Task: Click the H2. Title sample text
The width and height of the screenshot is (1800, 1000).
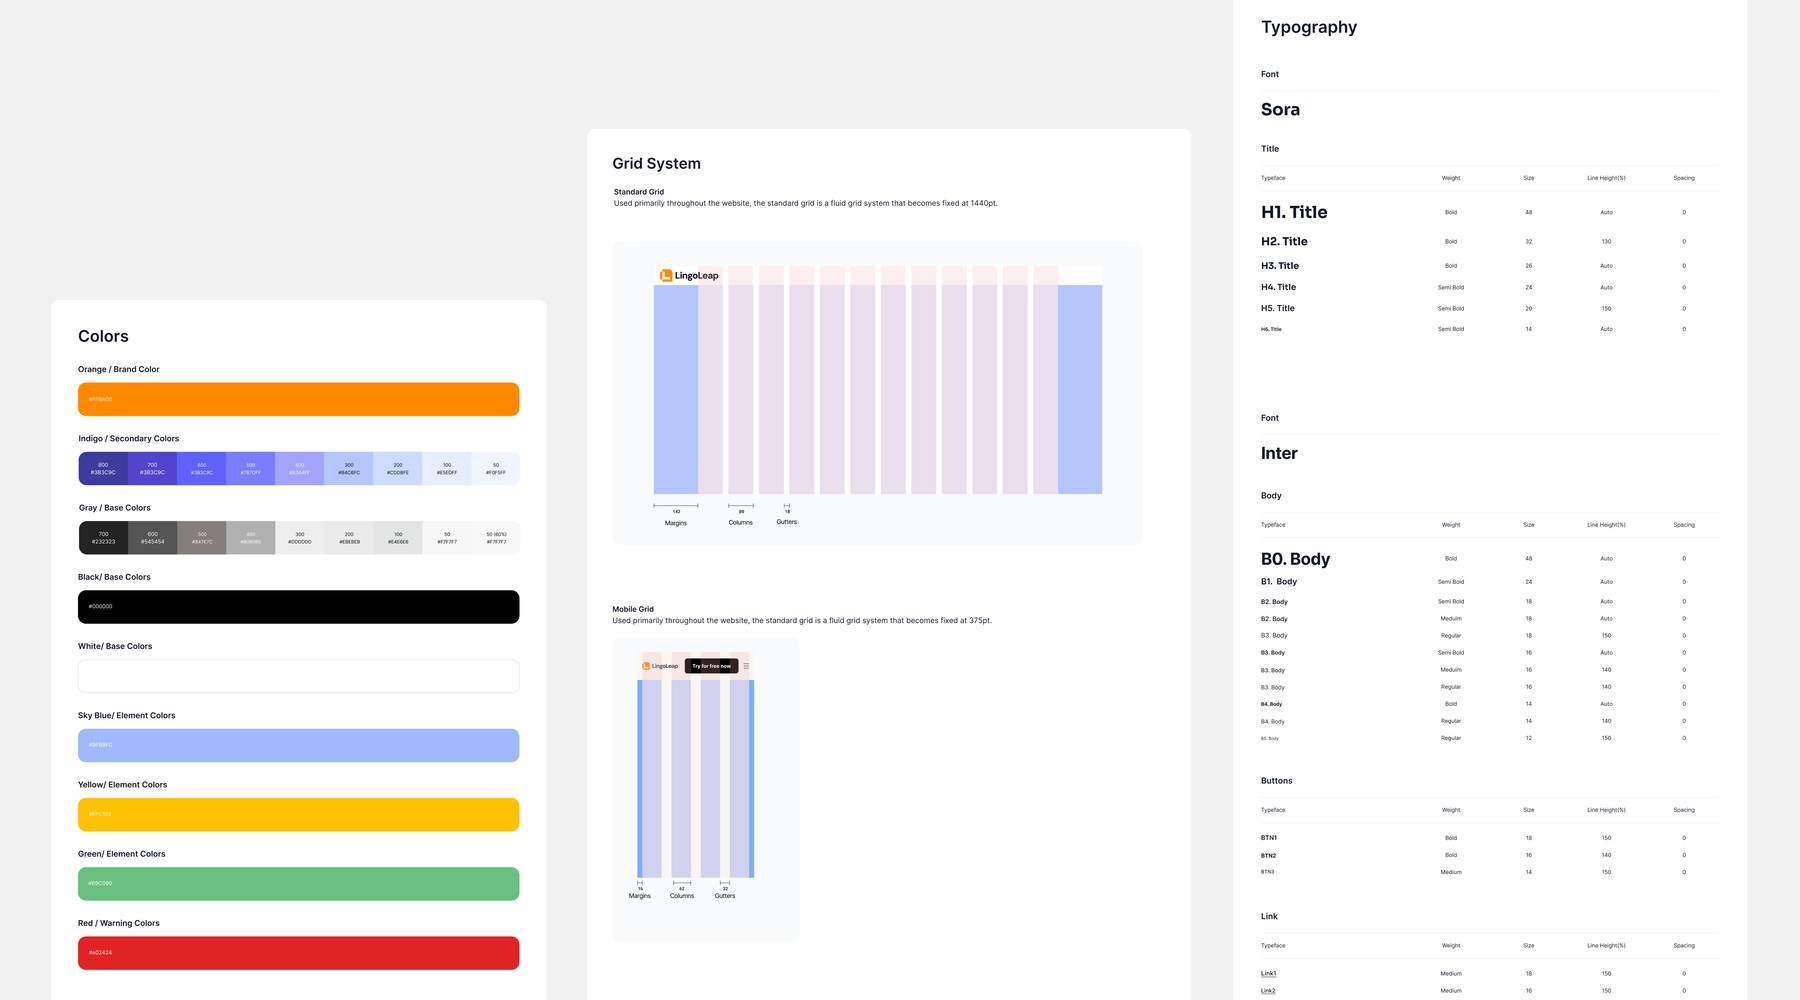Action: (1284, 241)
